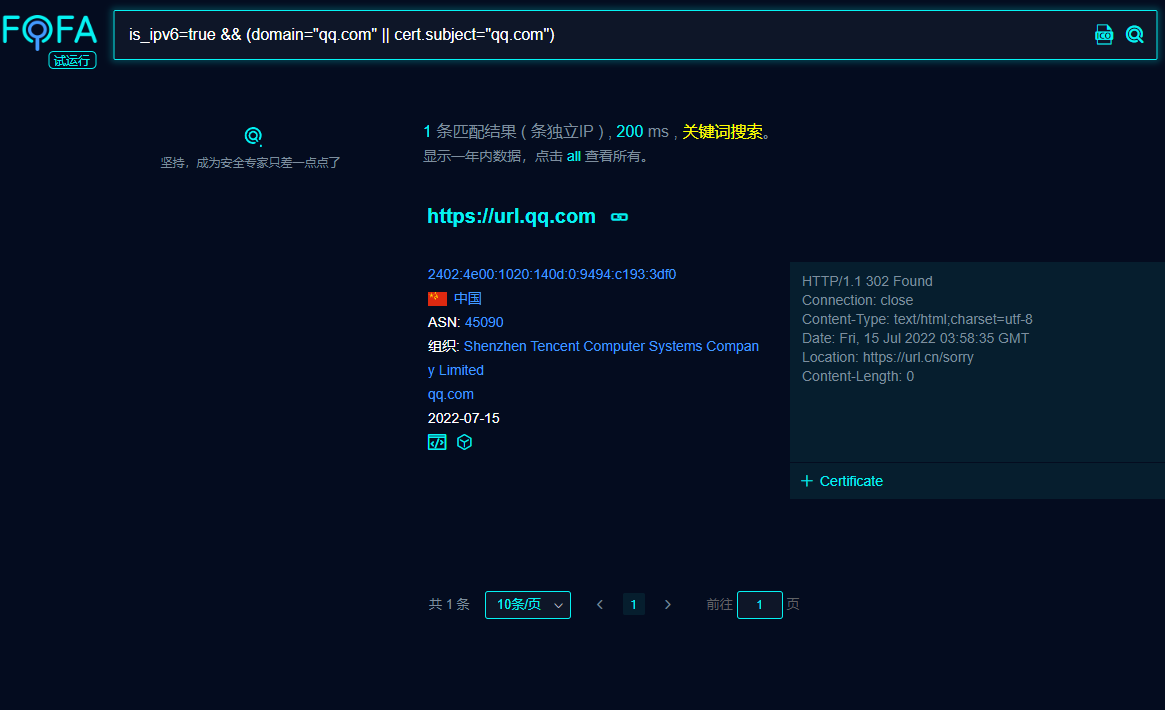The image size is (1165, 710).
Task: Click the Location: https://url.cn/sorry line
Action: [888, 357]
